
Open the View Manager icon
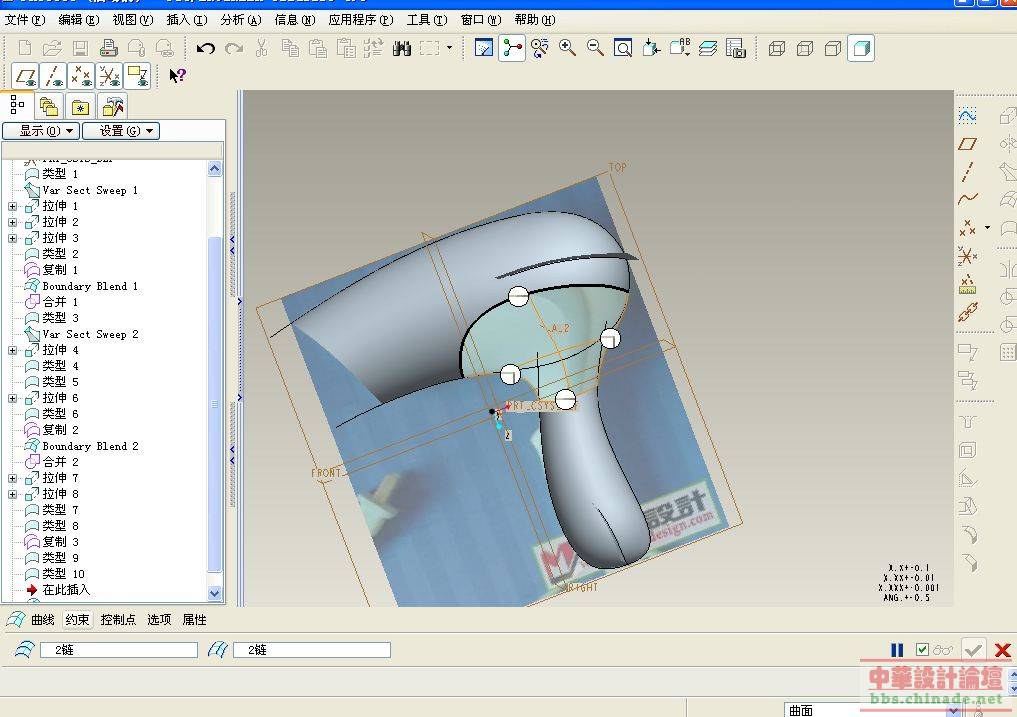[x=736, y=48]
